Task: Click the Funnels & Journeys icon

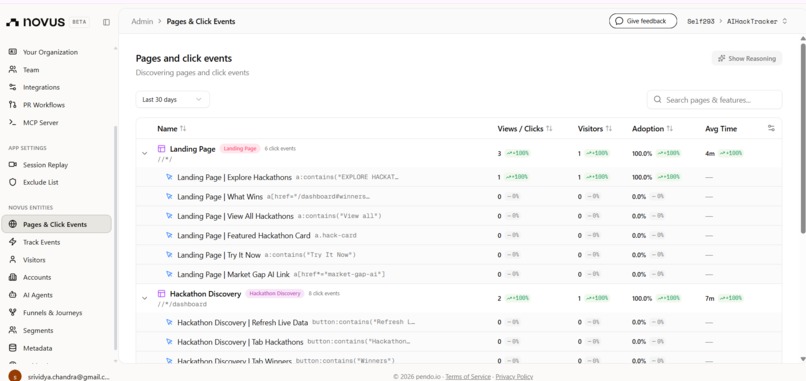Action: coord(13,313)
